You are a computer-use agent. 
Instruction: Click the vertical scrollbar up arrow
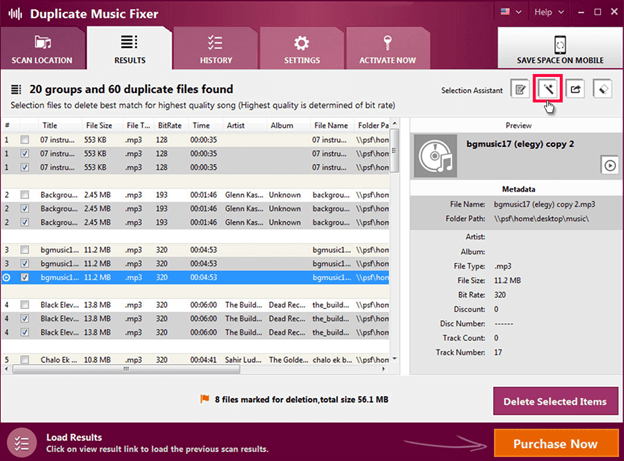(394, 123)
